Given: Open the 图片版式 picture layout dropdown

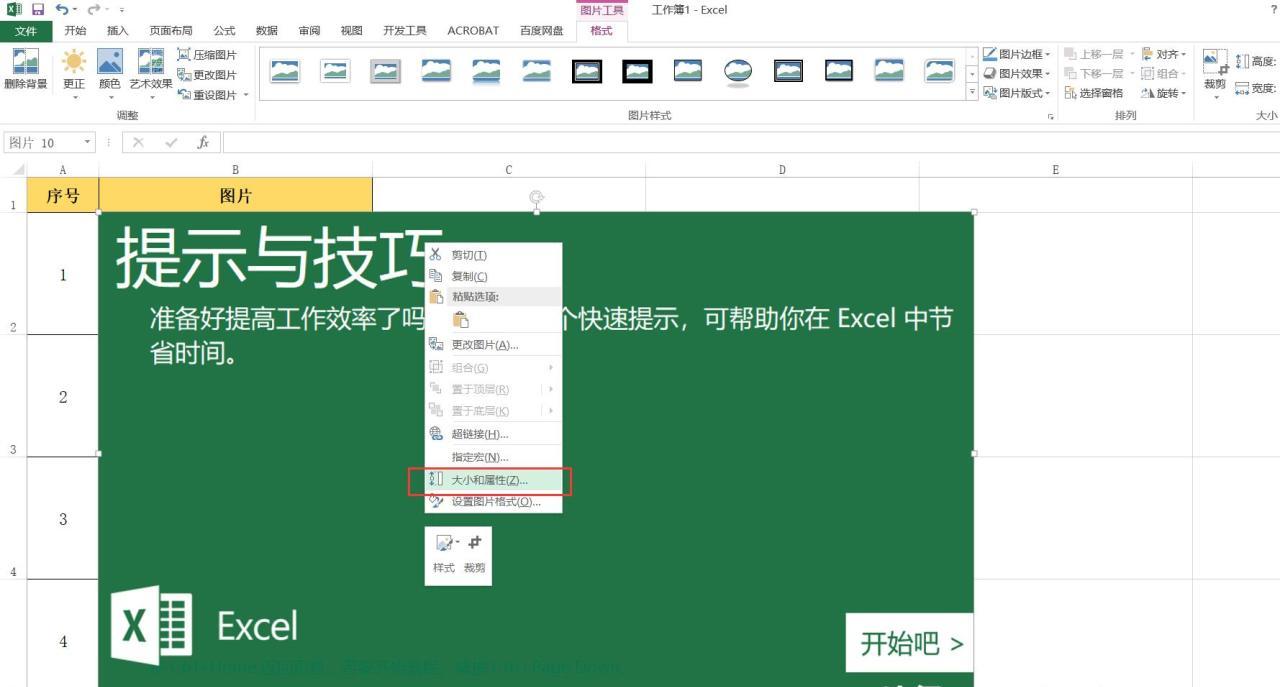Looking at the screenshot, I should 1017,93.
